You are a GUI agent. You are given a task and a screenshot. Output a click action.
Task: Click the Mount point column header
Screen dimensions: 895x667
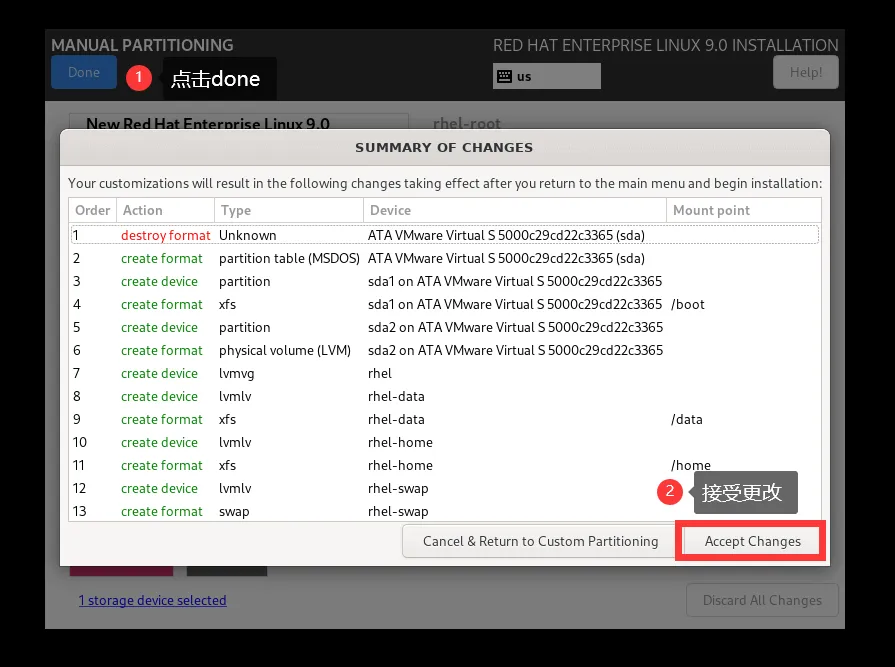tap(744, 211)
